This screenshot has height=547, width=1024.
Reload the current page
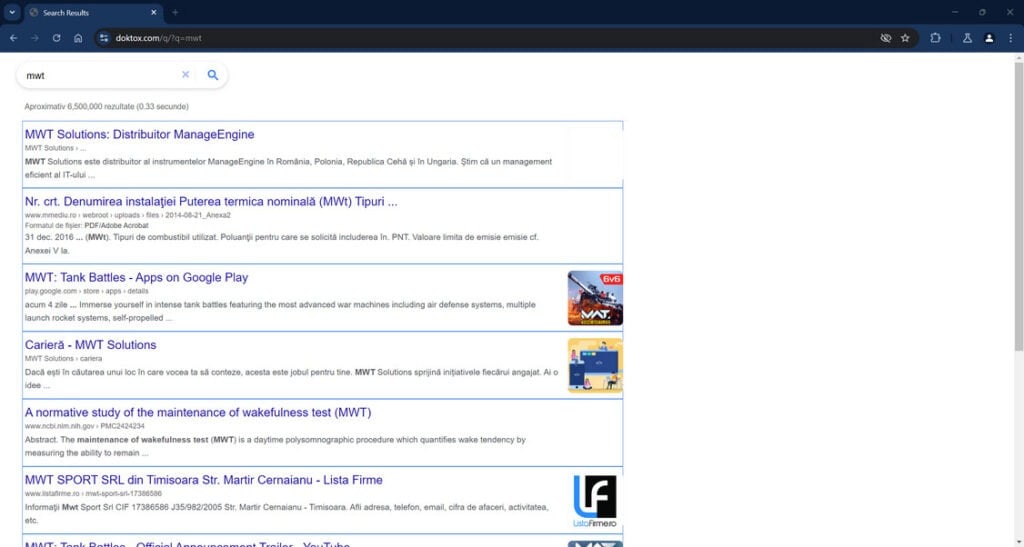(56, 38)
